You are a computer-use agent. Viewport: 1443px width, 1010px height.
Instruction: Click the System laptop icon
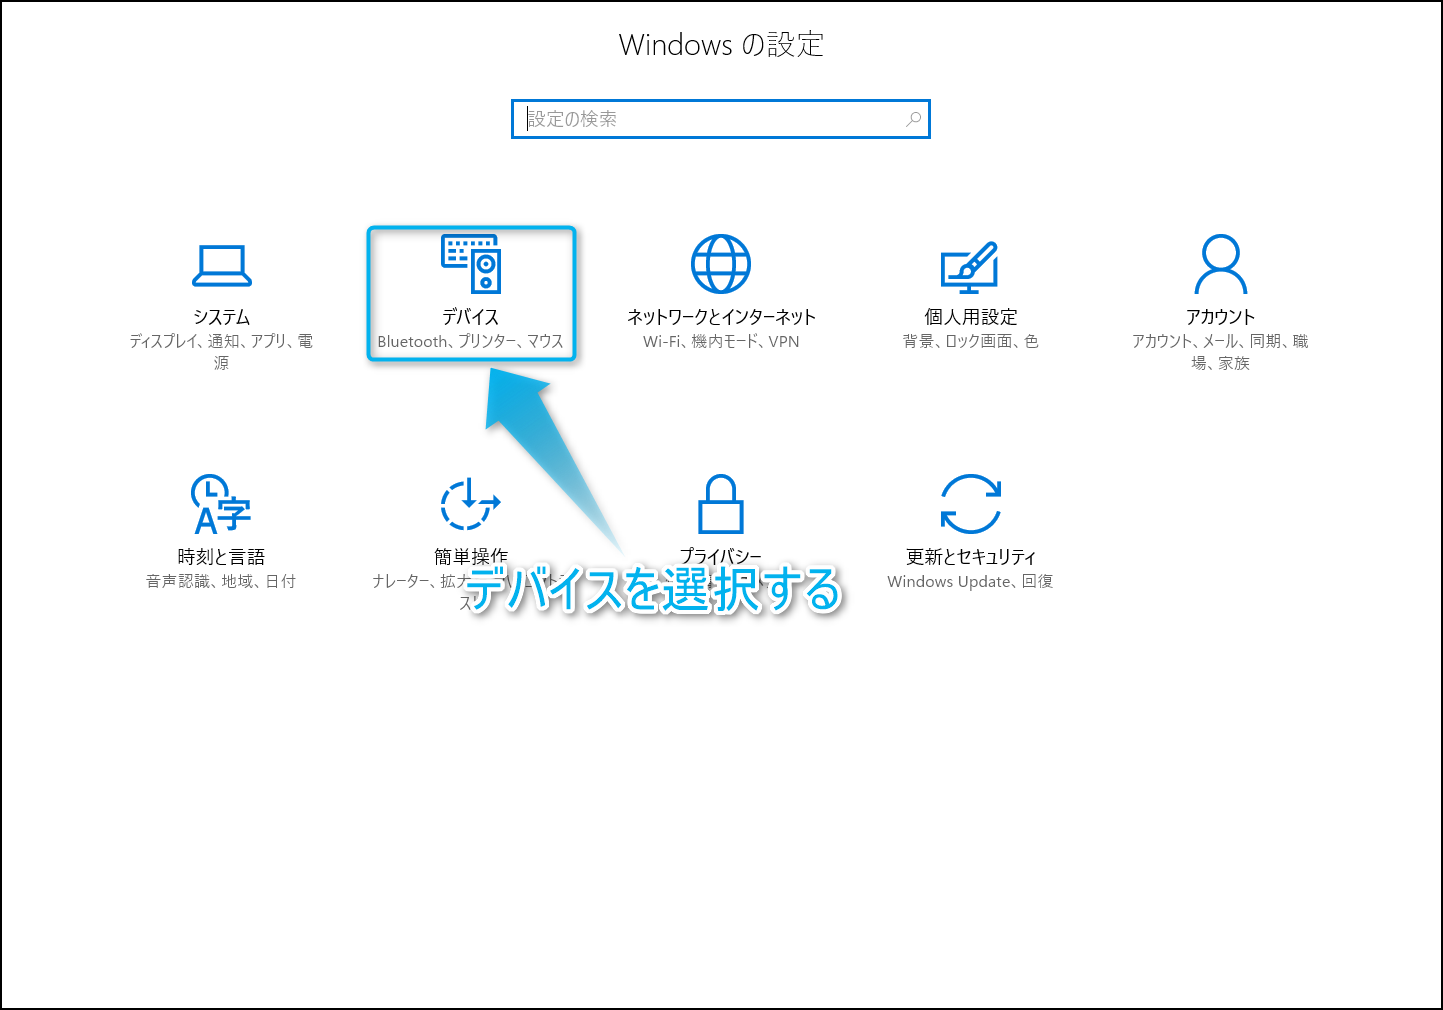click(221, 266)
